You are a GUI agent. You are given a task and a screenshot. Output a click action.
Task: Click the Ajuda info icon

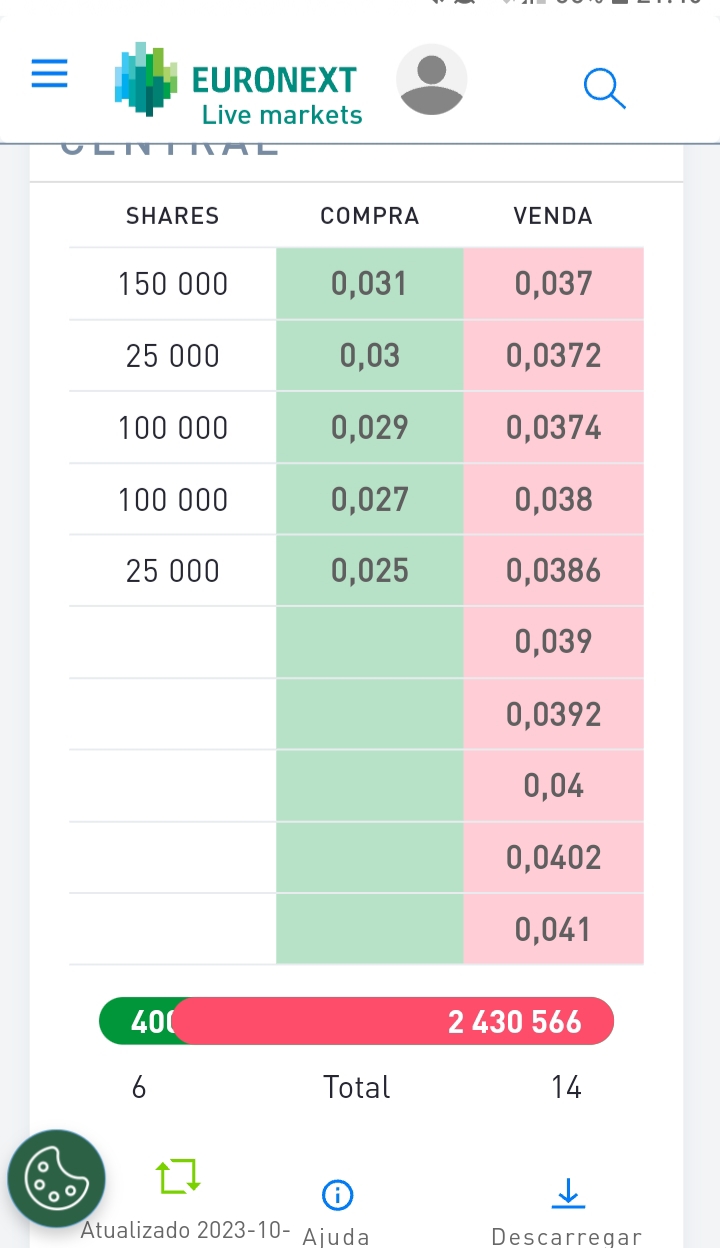coord(337,1194)
